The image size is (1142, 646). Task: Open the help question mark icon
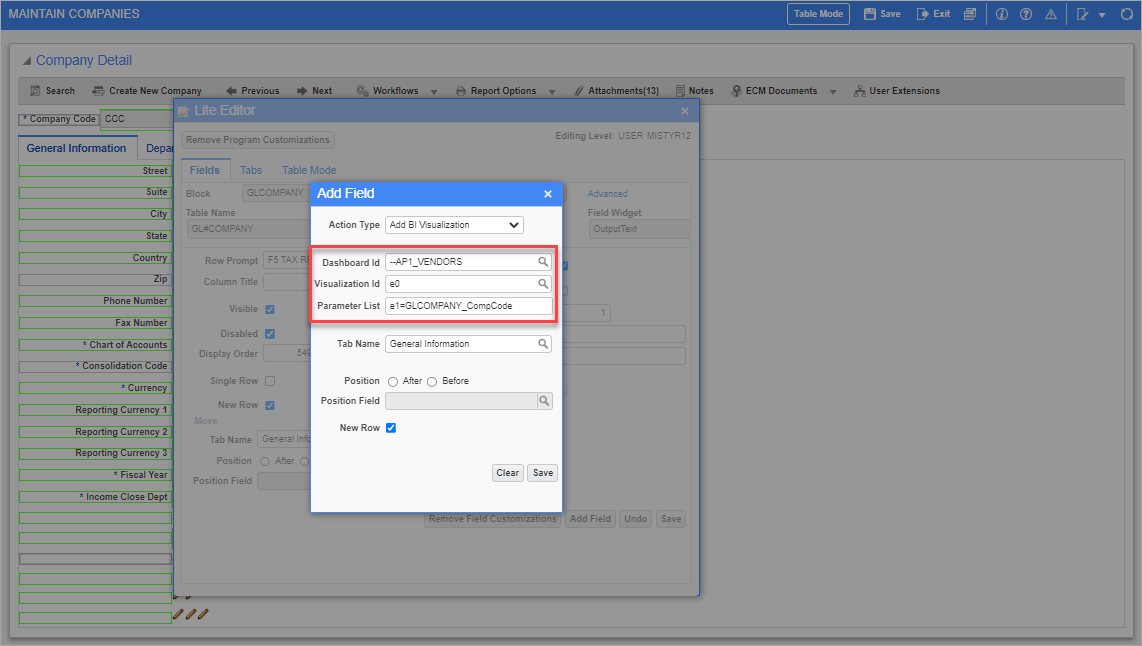coord(1026,14)
